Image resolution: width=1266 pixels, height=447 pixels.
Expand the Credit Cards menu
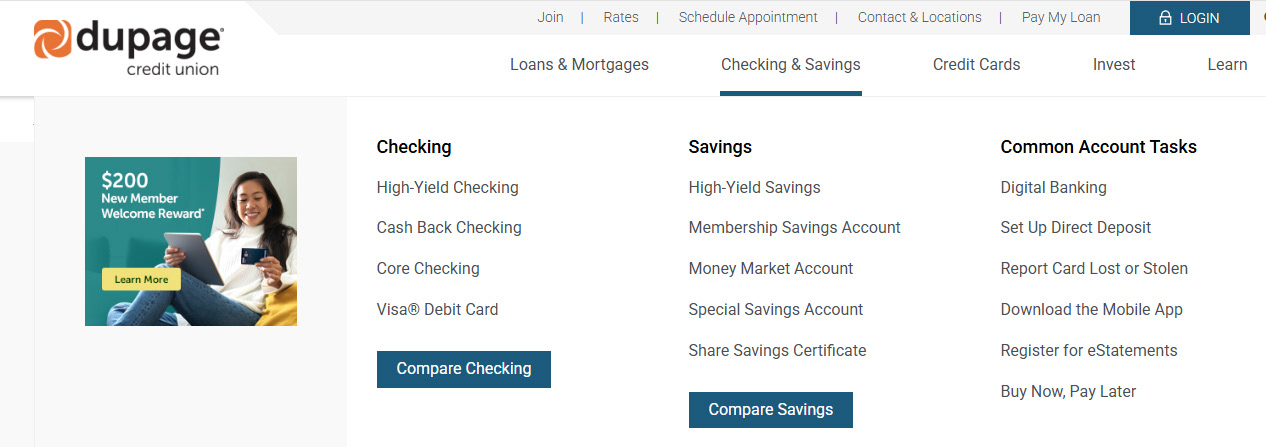coord(976,65)
